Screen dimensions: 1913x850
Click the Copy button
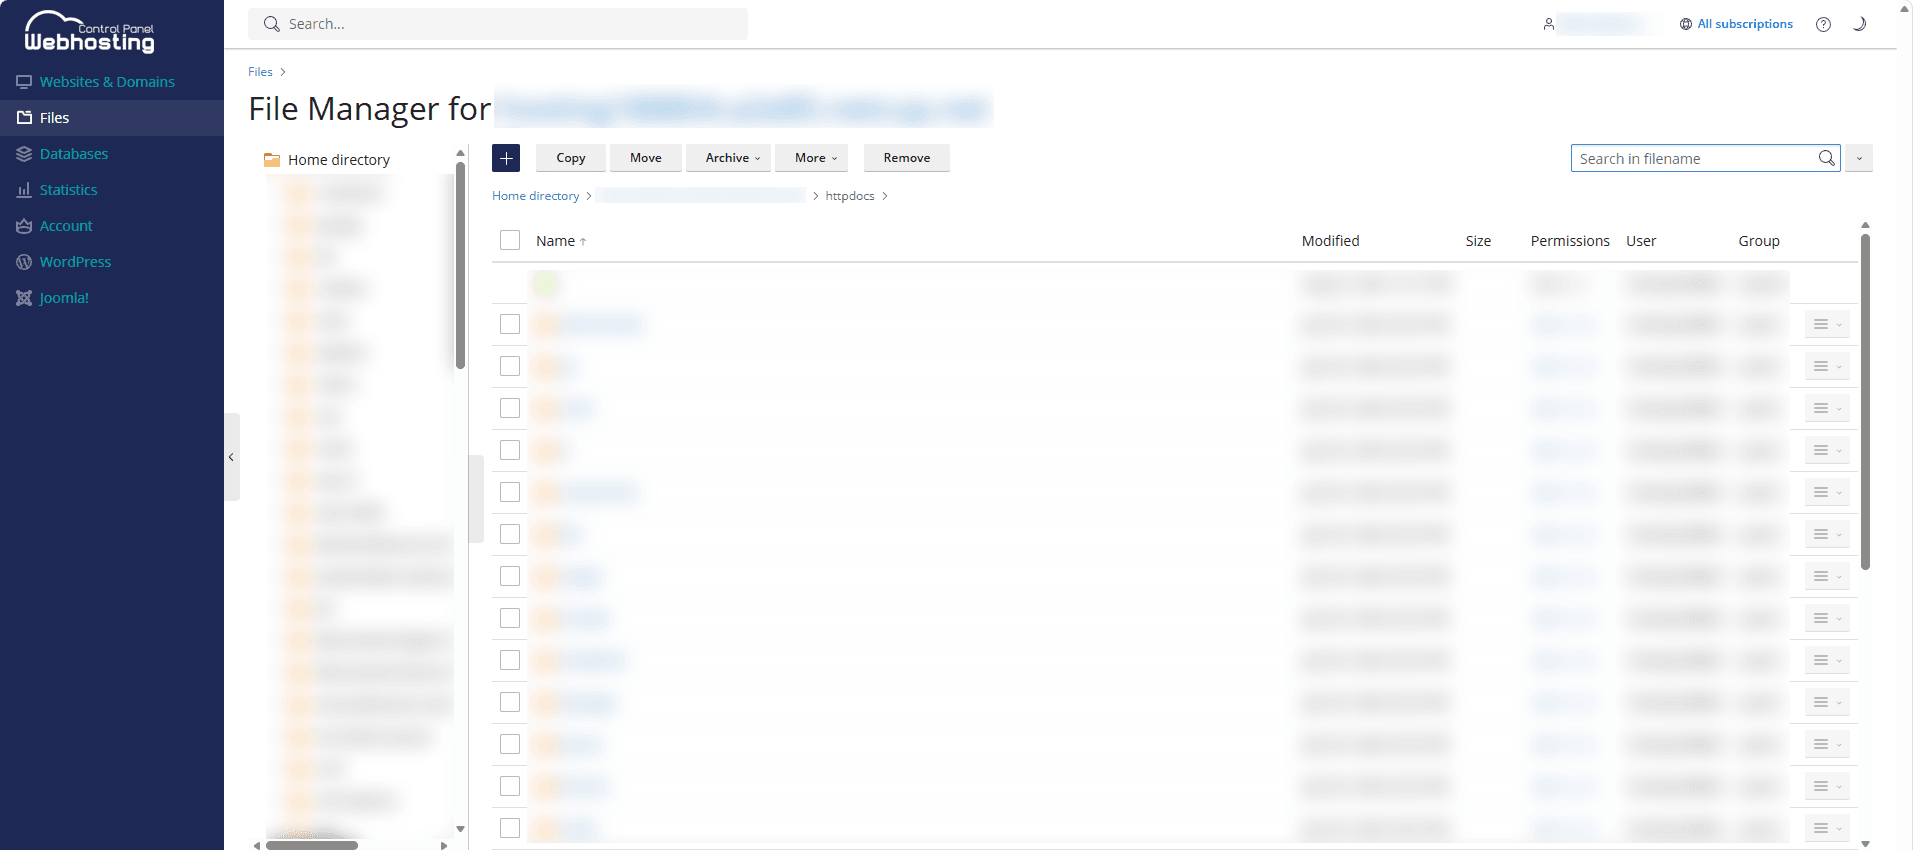point(571,158)
